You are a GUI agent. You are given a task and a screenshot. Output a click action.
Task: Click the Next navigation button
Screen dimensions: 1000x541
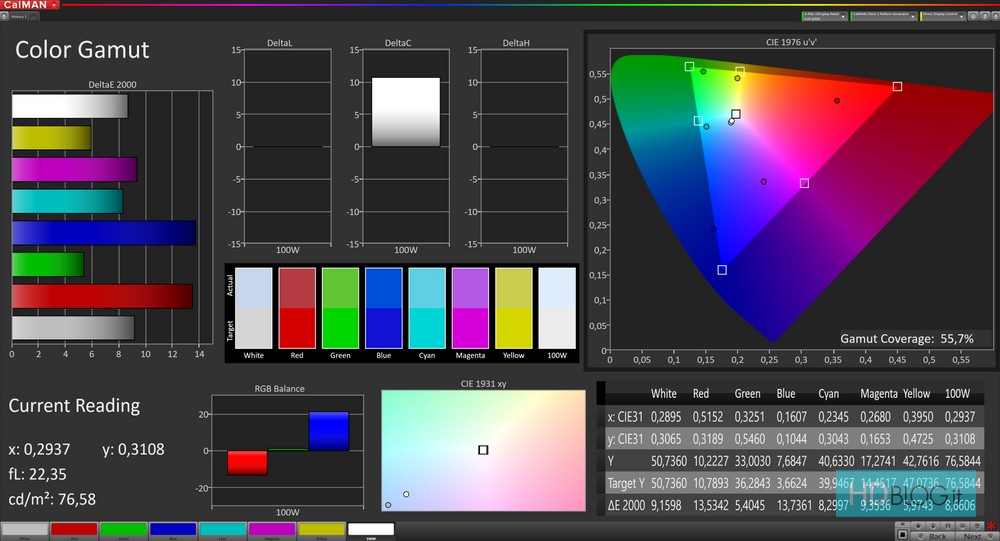coord(977,537)
